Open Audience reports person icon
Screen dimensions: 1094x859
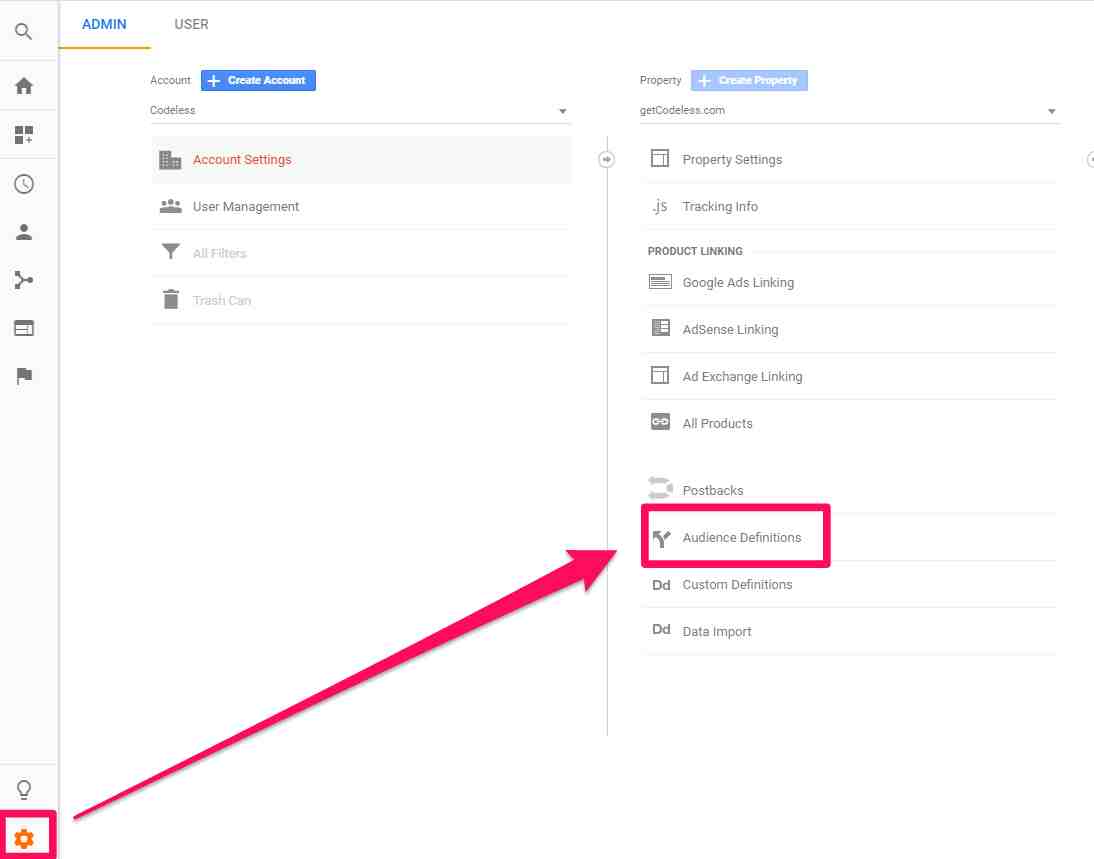pos(24,232)
